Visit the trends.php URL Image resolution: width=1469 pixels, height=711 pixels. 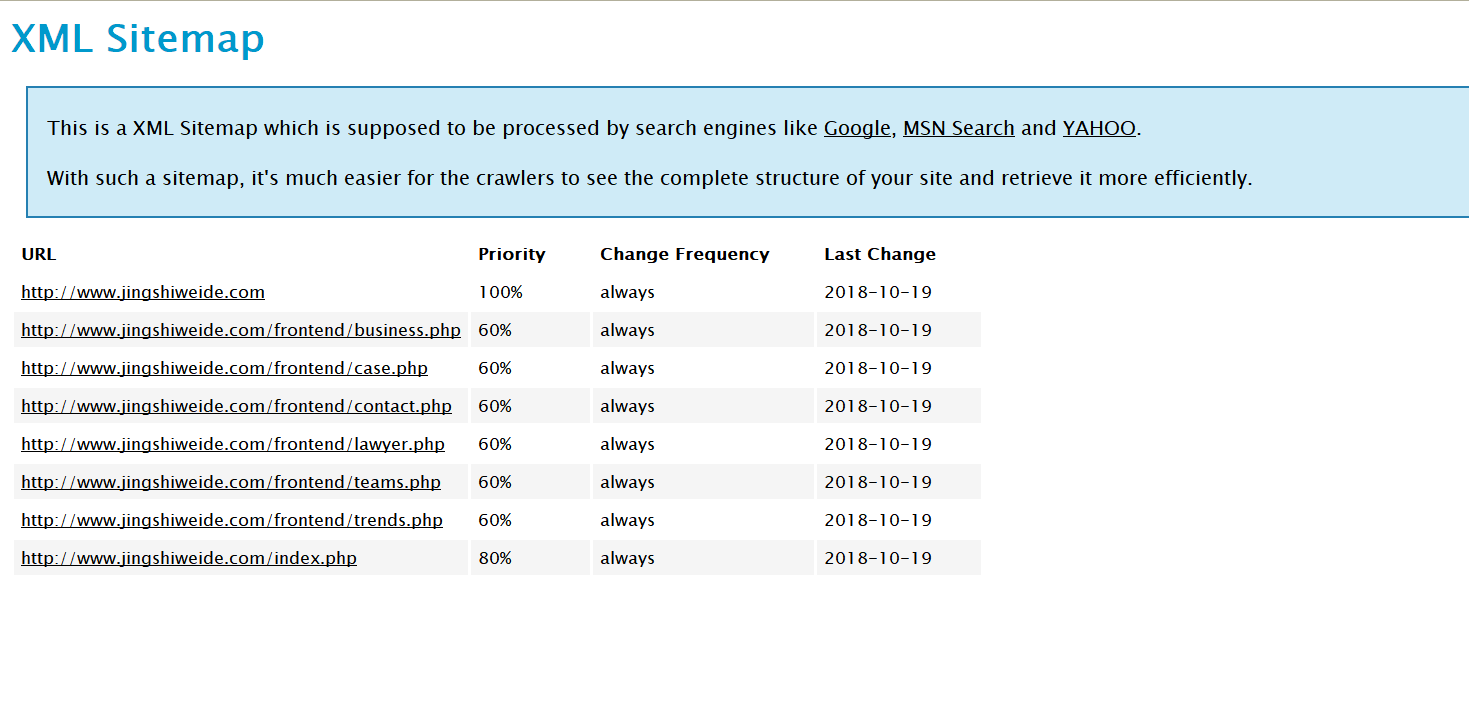[232, 521]
